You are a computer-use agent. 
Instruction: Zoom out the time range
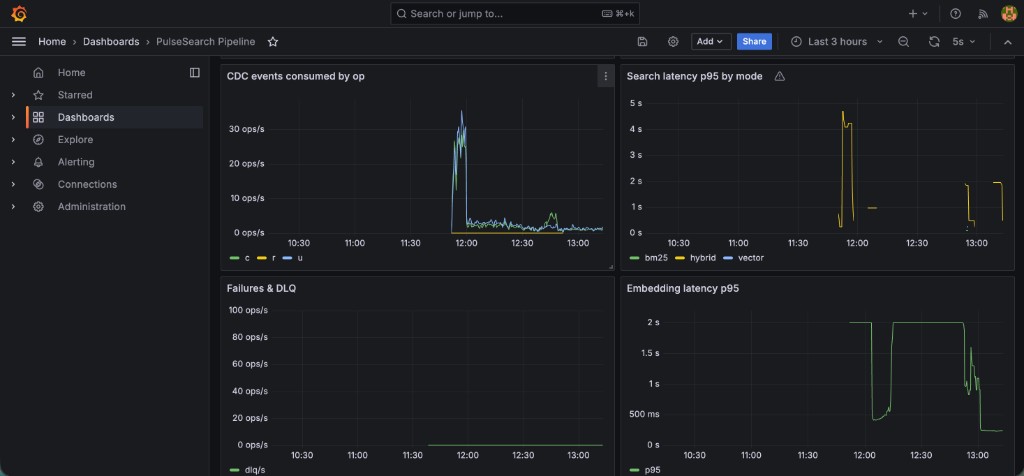[x=903, y=42]
